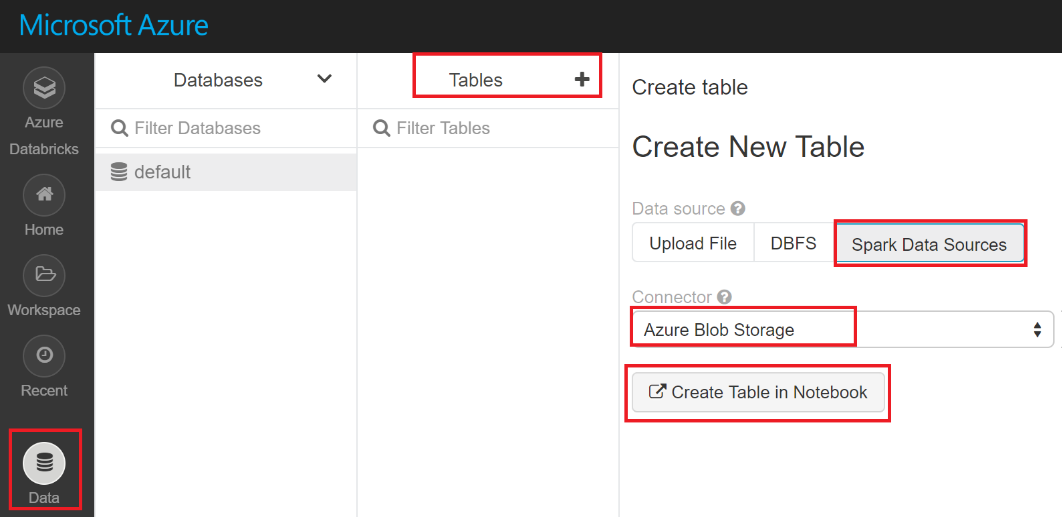Expand the Databases chevron
Image resolution: width=1062 pixels, height=517 pixels.
[325, 79]
